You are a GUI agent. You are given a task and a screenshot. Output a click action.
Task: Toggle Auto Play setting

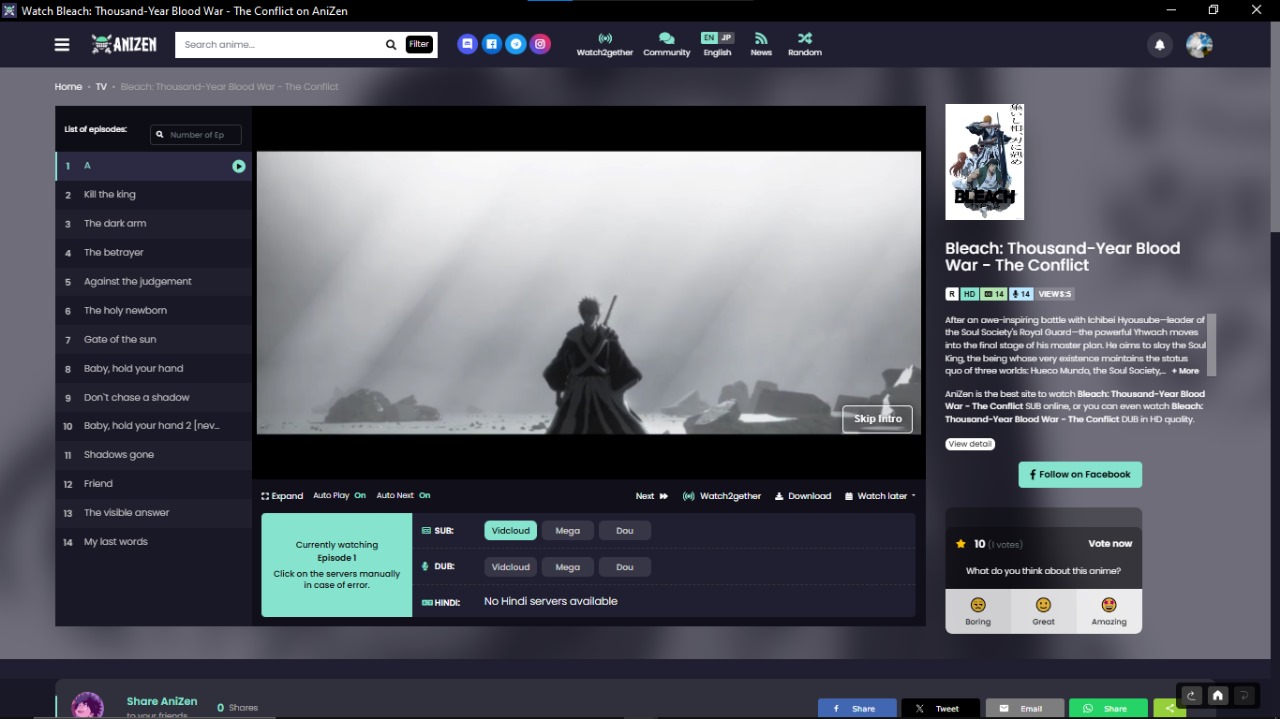tap(339, 496)
